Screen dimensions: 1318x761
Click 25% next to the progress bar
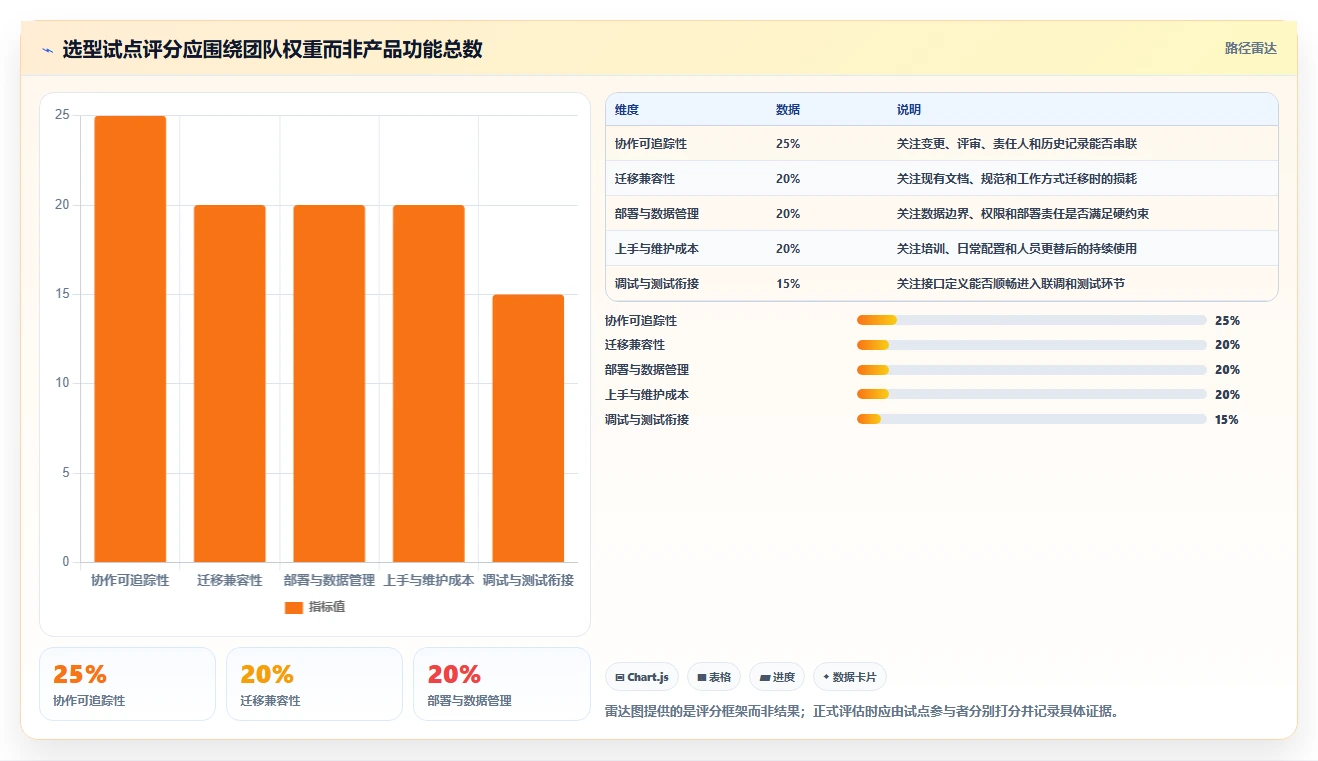pos(1227,321)
